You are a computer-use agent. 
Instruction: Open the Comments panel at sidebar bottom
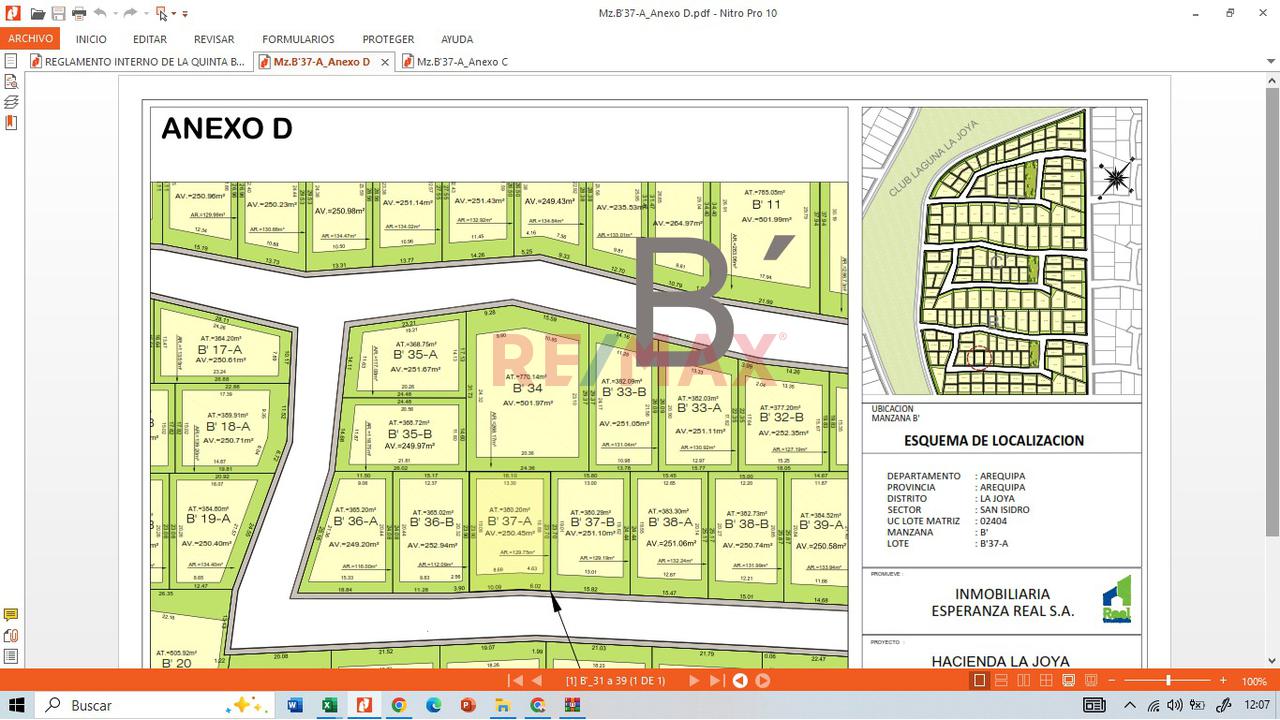click(x=11, y=615)
